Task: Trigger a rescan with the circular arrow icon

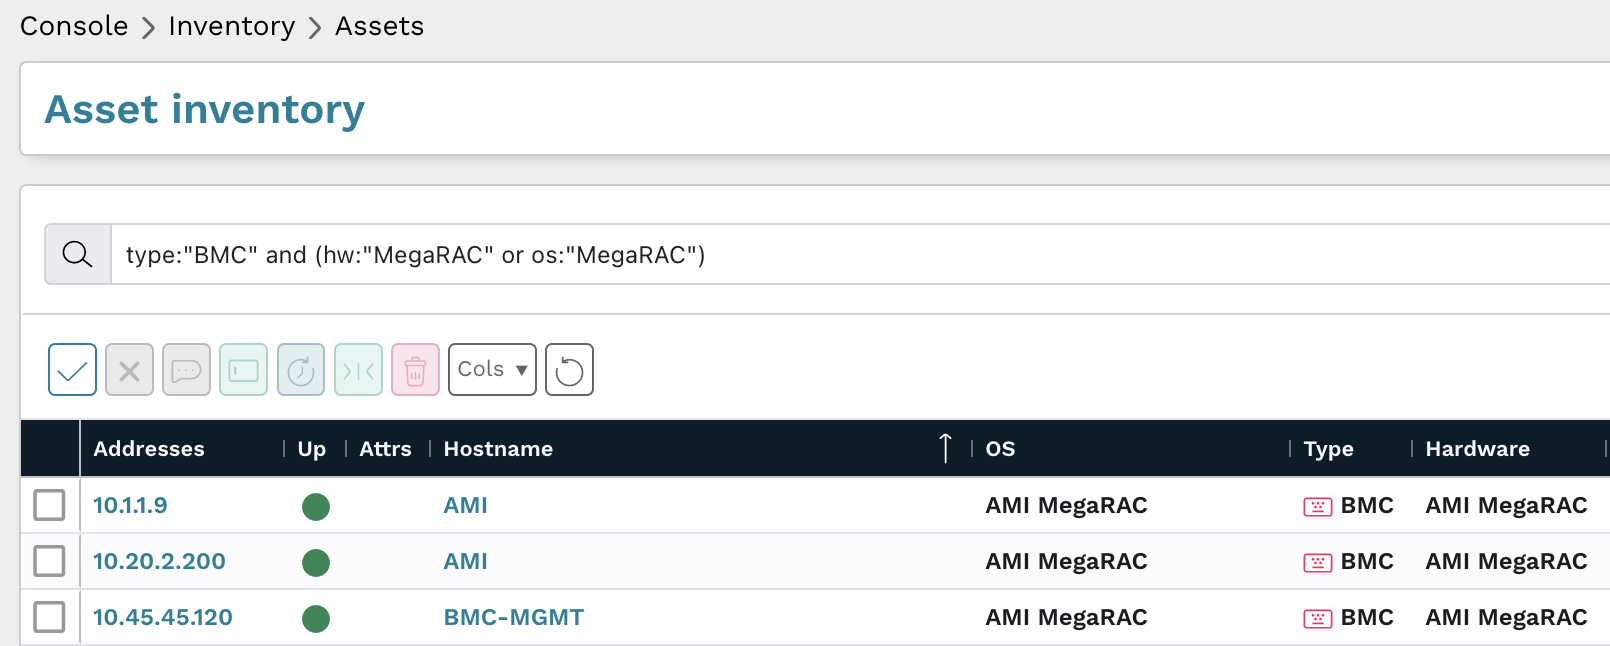Action: pos(300,369)
